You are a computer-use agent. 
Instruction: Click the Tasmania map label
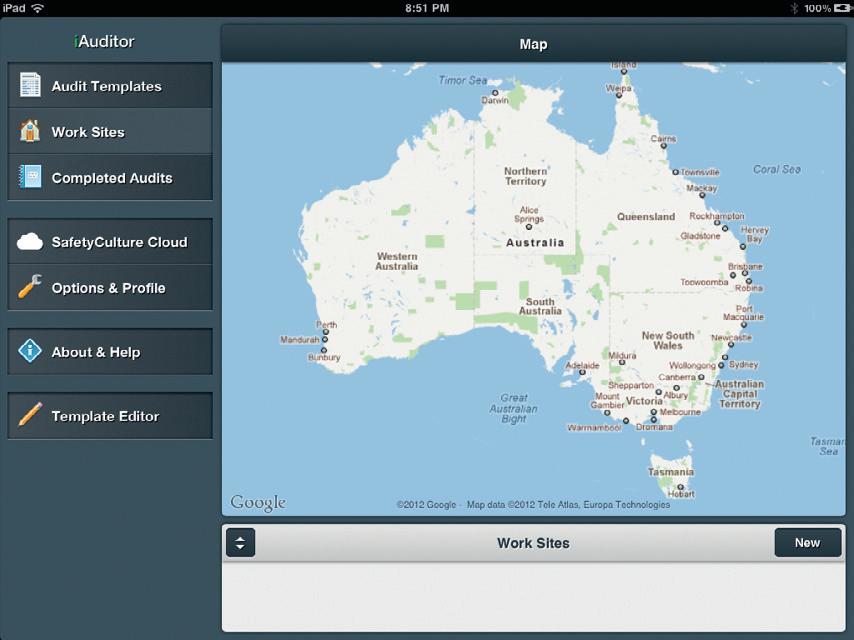pyautogui.click(x=671, y=472)
